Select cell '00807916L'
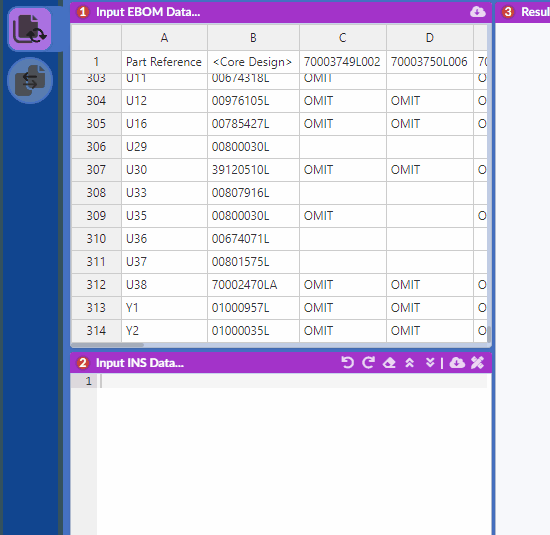Screen dimensions: 550x535 click(253, 193)
